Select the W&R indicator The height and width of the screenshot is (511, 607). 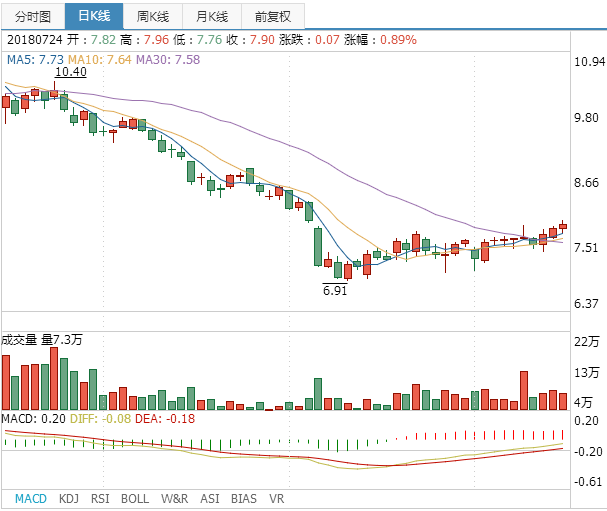pos(175,499)
